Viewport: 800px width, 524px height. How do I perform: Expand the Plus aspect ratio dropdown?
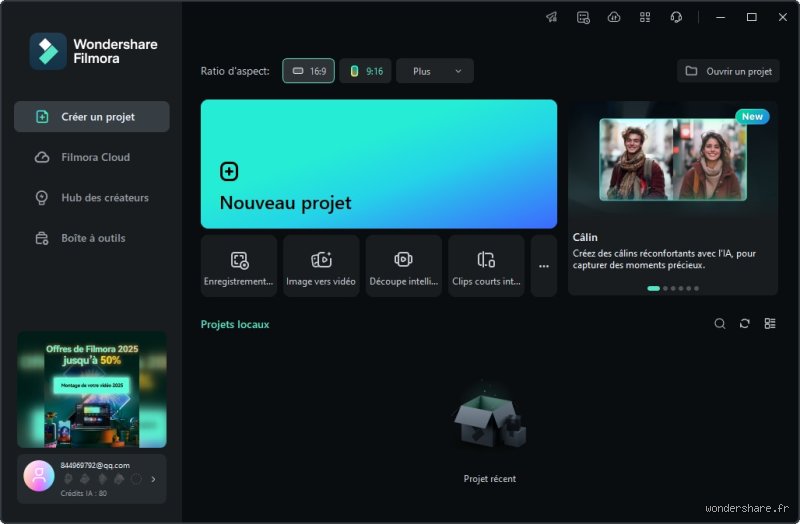(435, 71)
